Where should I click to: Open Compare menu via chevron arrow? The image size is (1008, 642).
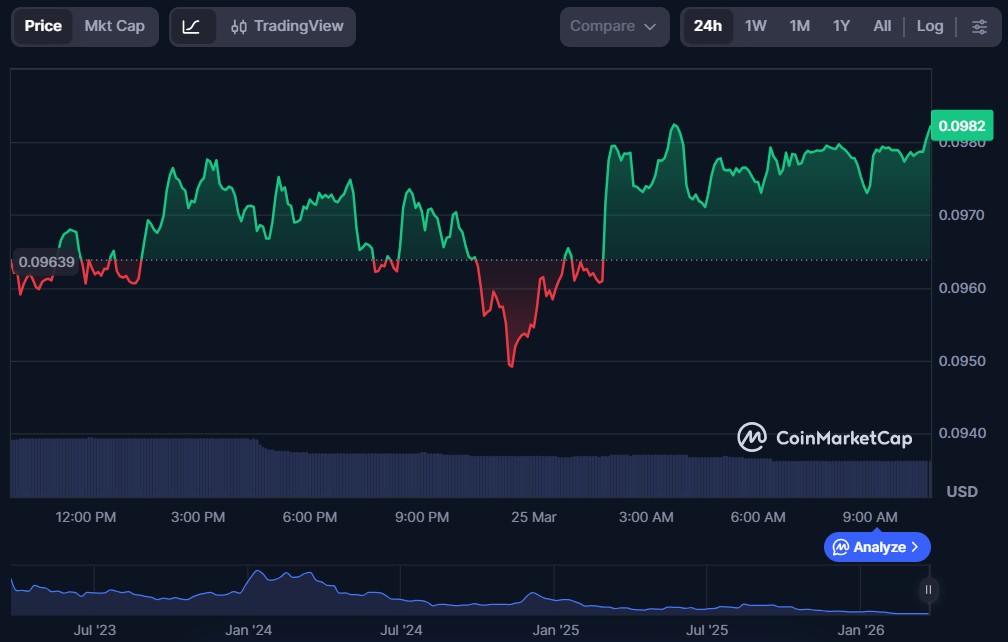point(650,27)
